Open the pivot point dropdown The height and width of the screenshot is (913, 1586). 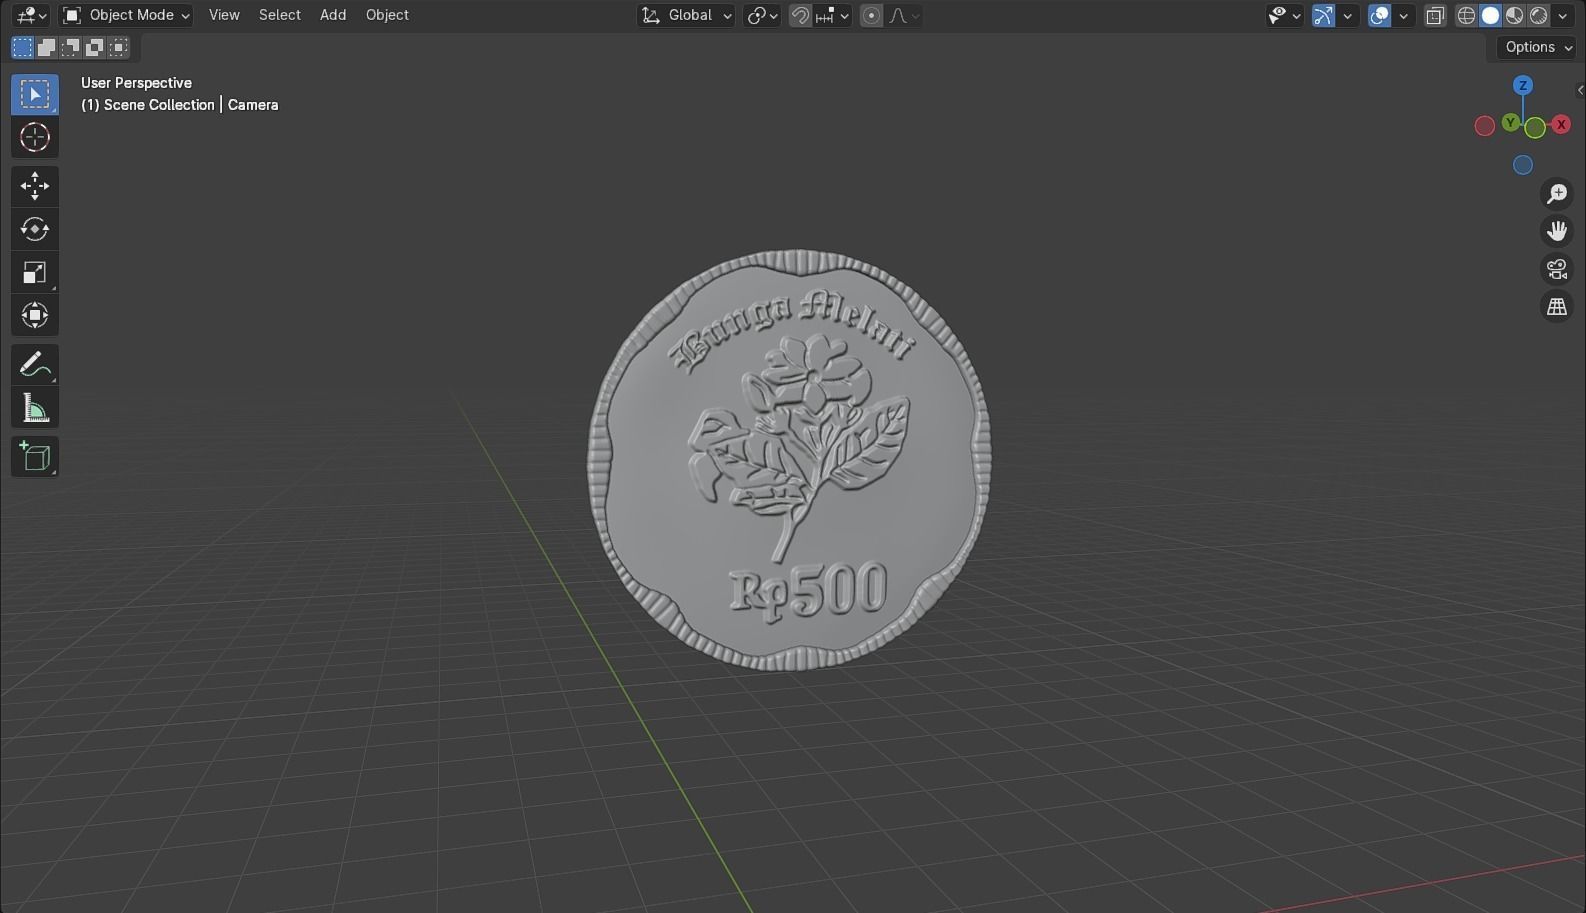pyautogui.click(x=762, y=15)
